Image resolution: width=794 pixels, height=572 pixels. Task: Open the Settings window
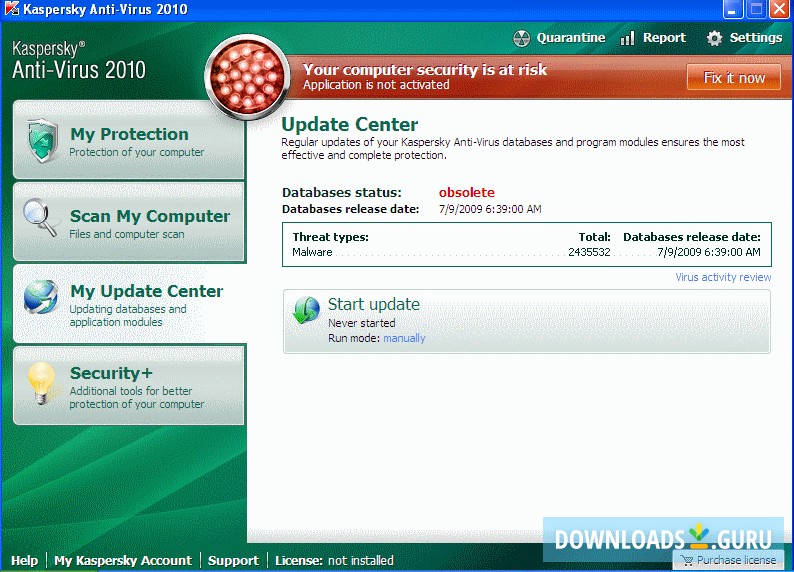744,38
